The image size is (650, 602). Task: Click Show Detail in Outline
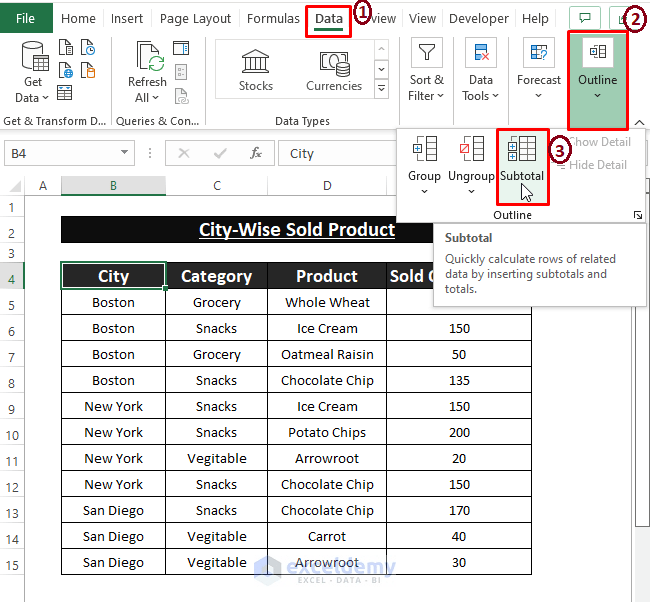599,142
